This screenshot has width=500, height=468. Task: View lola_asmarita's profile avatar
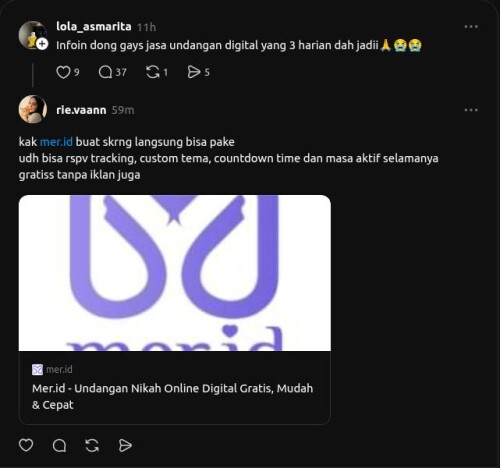[x=32, y=35]
